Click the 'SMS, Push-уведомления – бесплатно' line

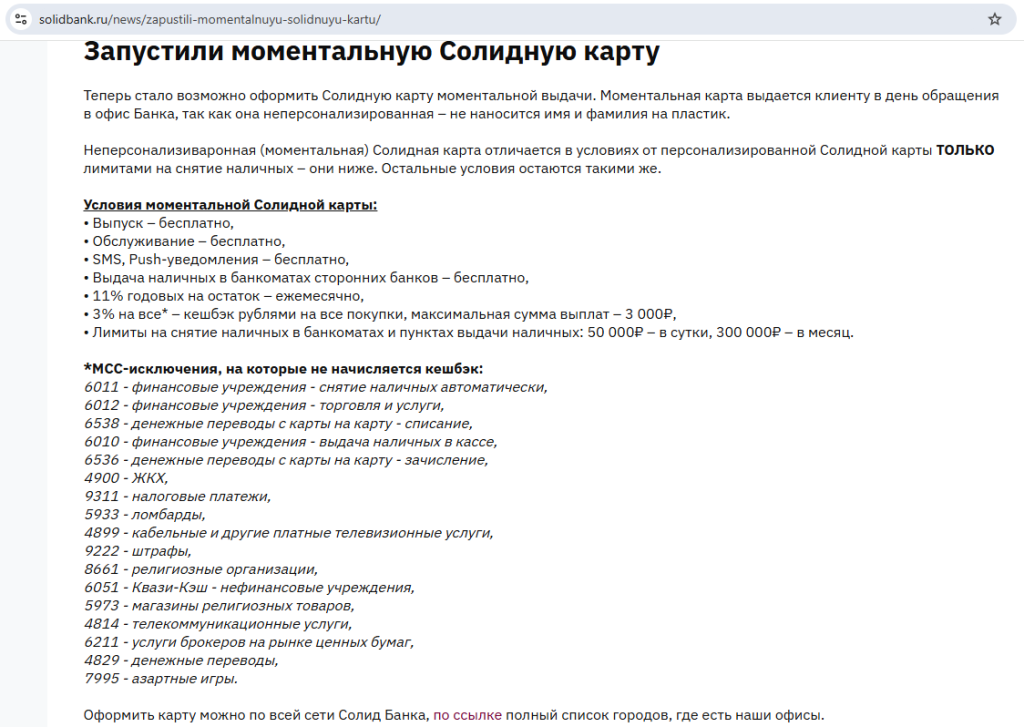216,260
